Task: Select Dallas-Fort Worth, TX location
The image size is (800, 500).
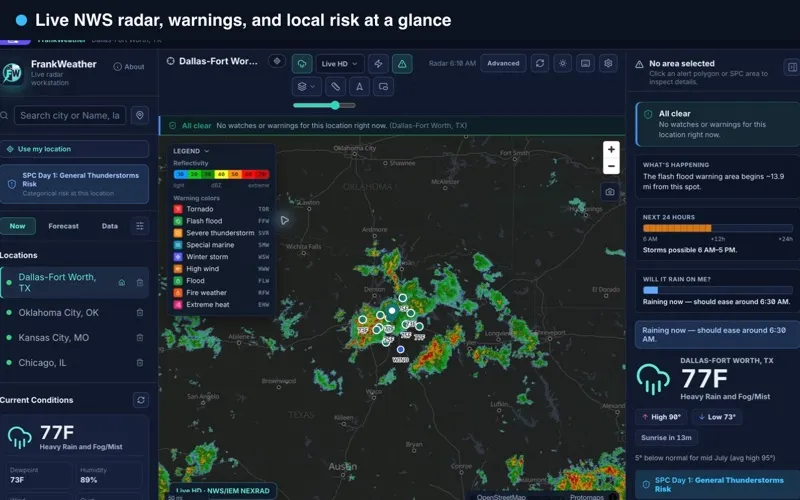Action: [x=74, y=283]
